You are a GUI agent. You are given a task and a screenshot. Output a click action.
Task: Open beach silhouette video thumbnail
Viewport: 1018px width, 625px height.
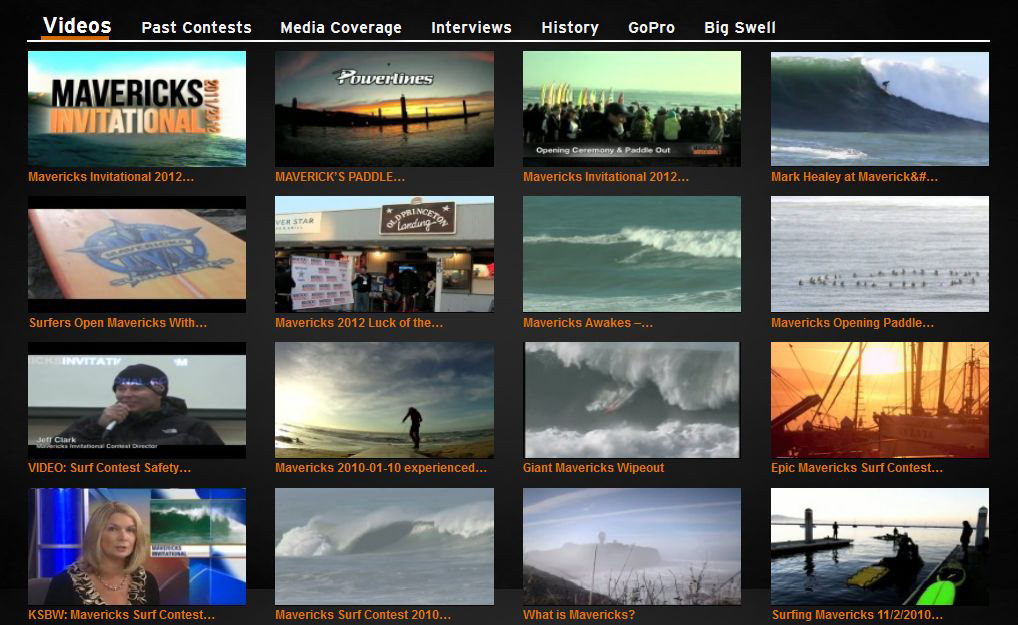(x=384, y=400)
